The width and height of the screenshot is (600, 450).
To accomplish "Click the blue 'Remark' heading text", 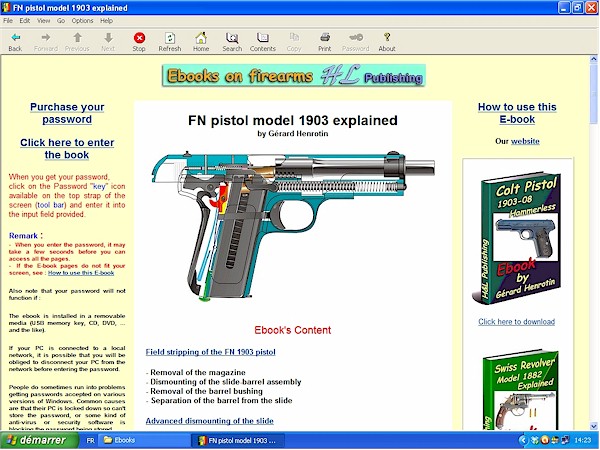I will pyautogui.click(x=23, y=236).
